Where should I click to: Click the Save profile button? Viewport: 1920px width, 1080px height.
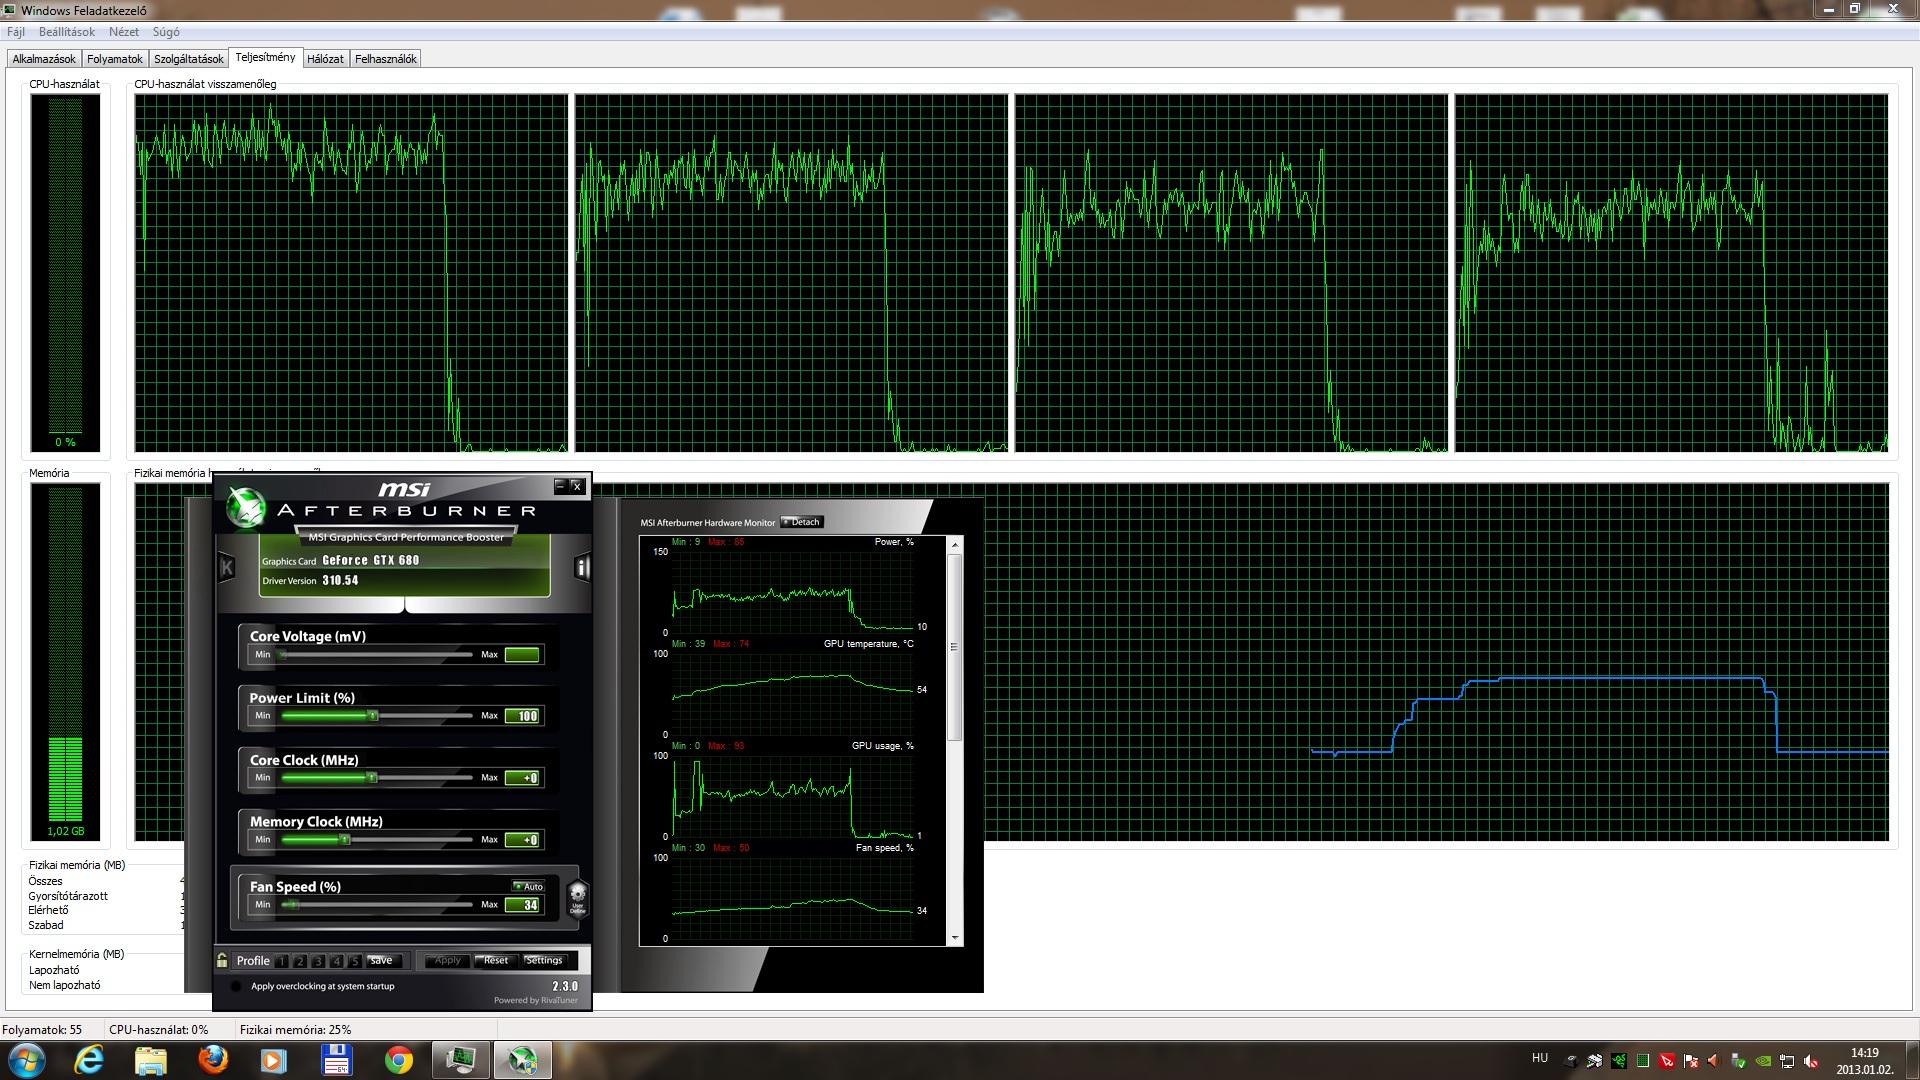click(384, 960)
